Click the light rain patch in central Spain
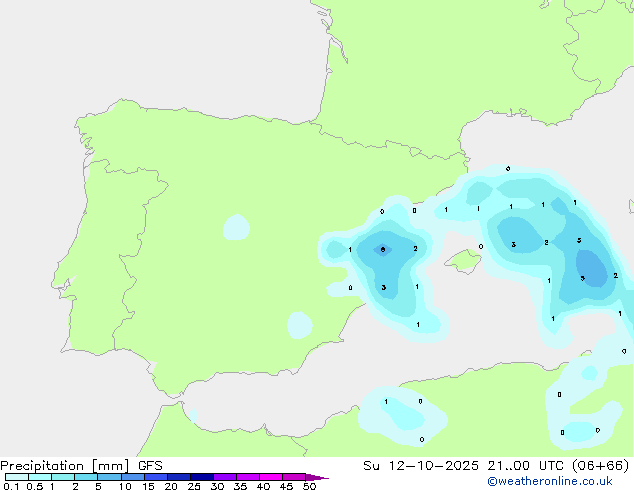634x490 pixels. click(236, 227)
